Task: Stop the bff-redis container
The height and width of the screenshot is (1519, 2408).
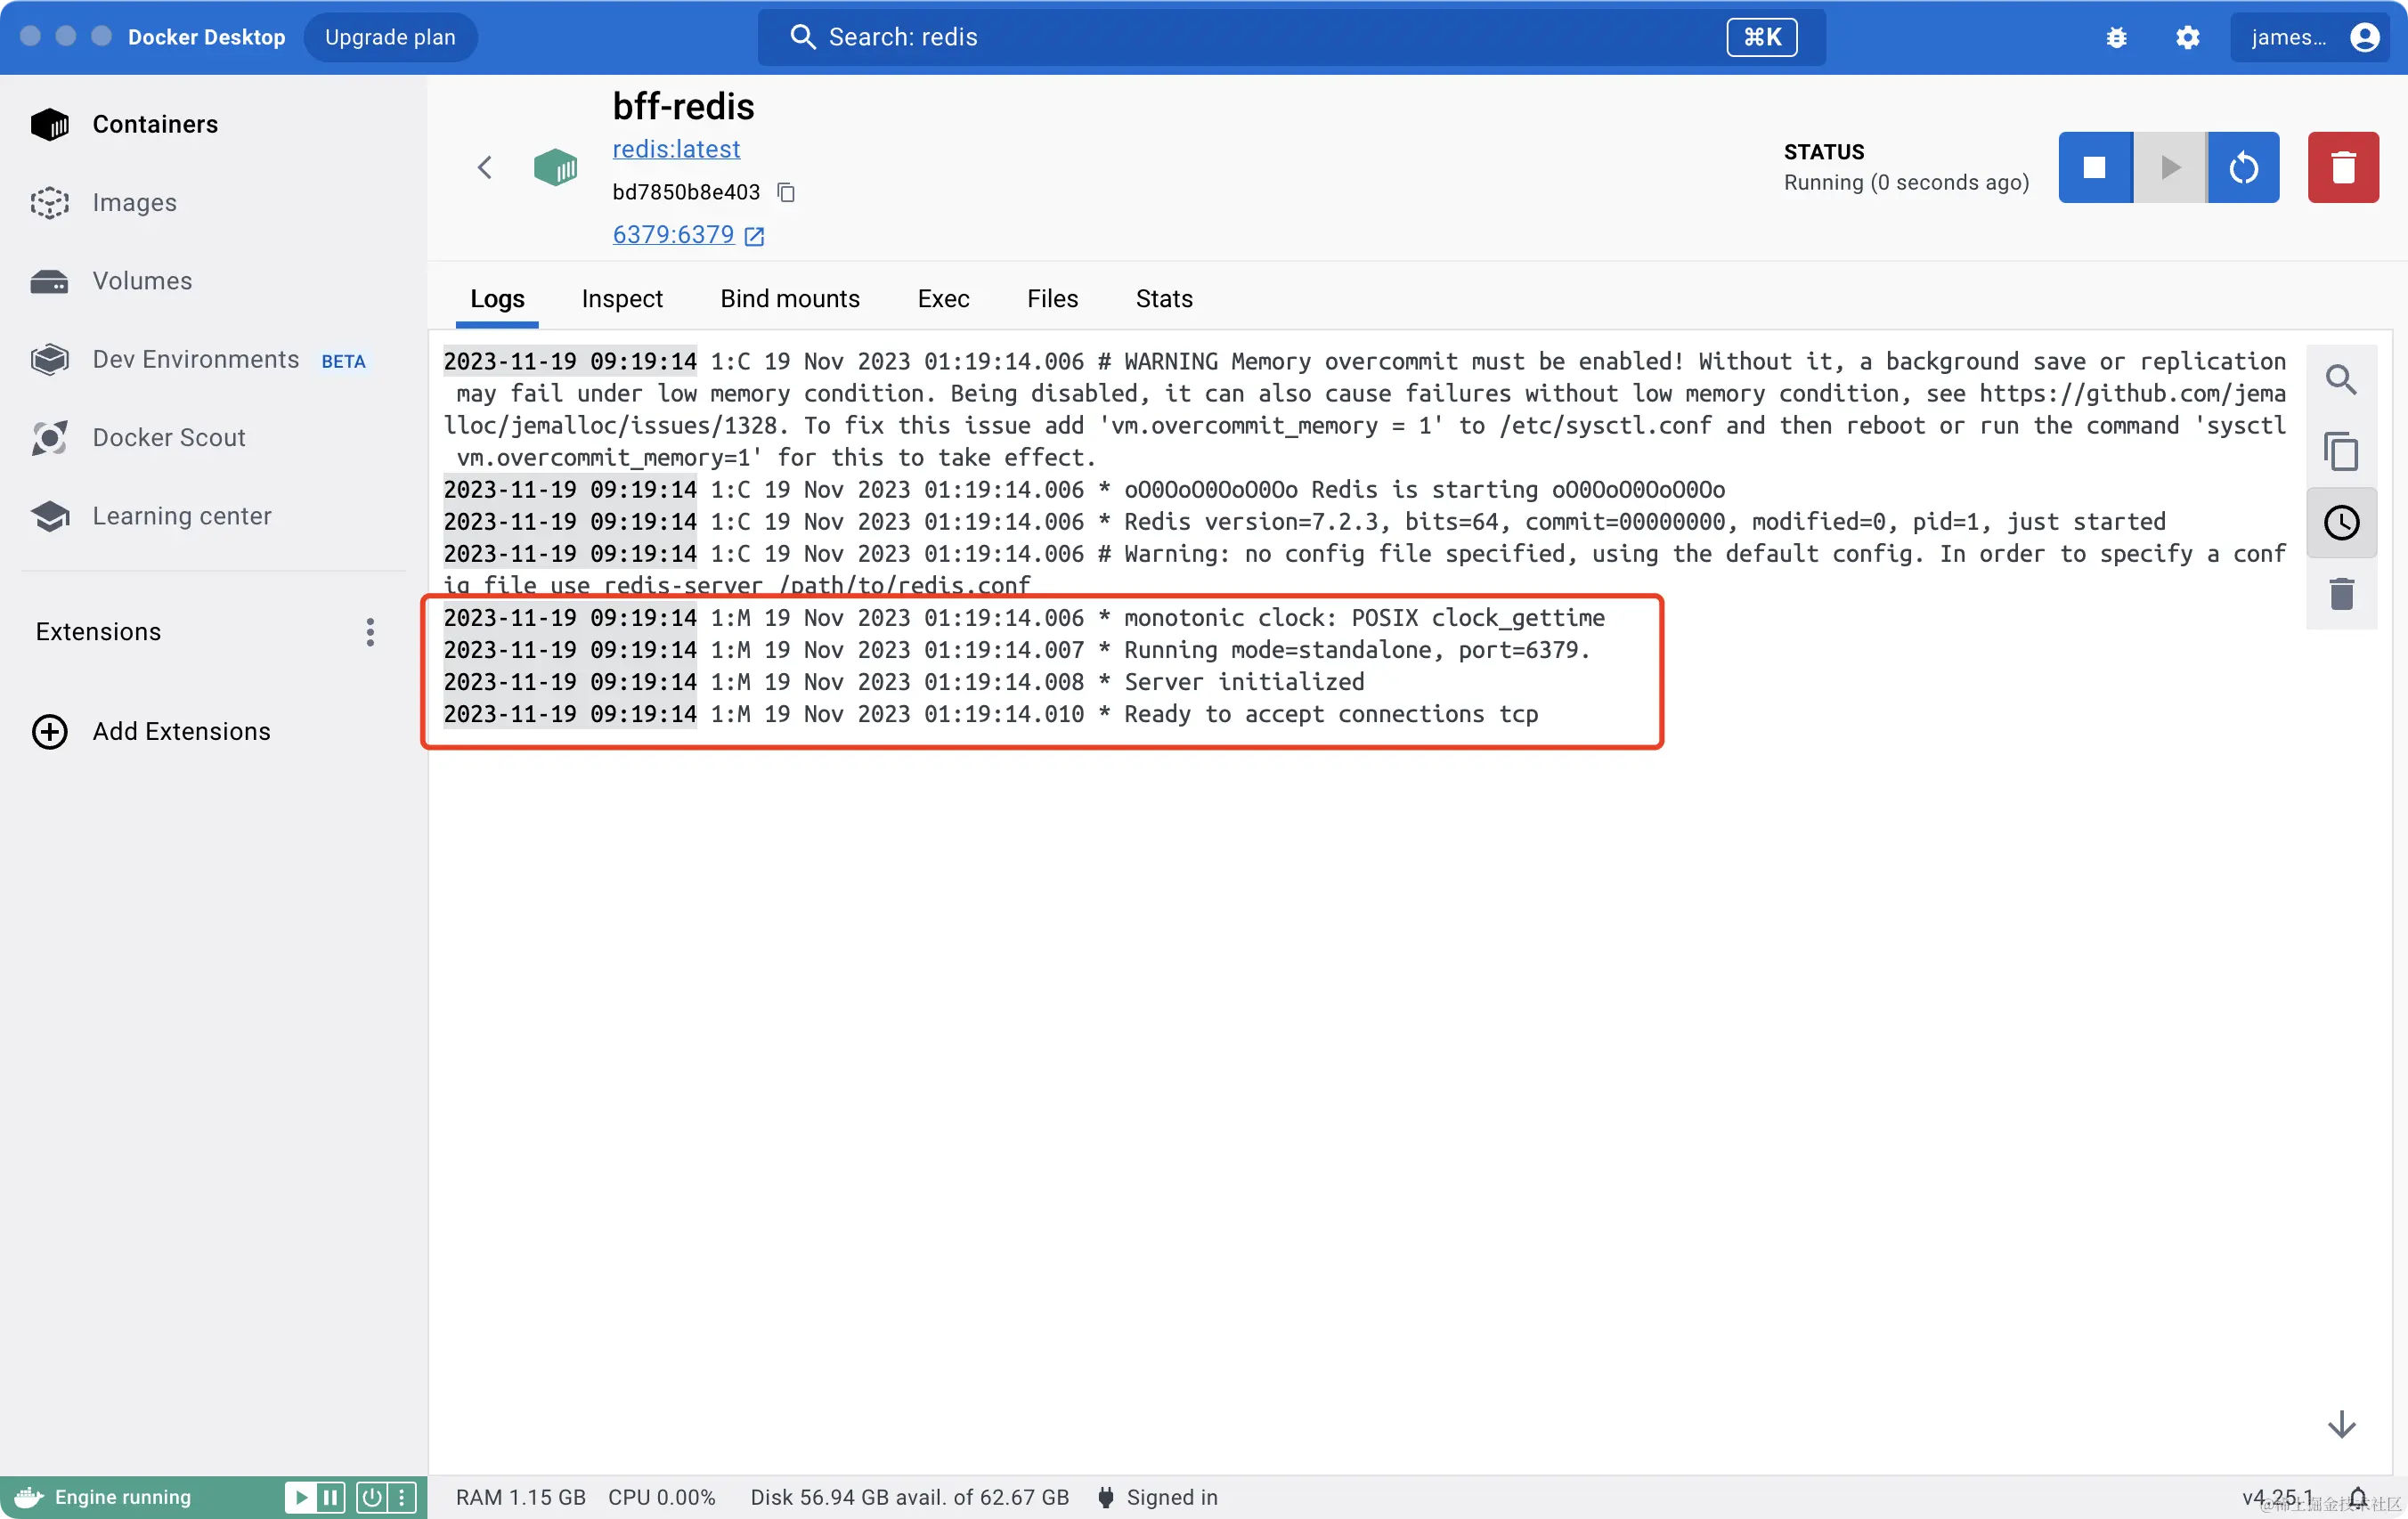Action: point(2095,167)
